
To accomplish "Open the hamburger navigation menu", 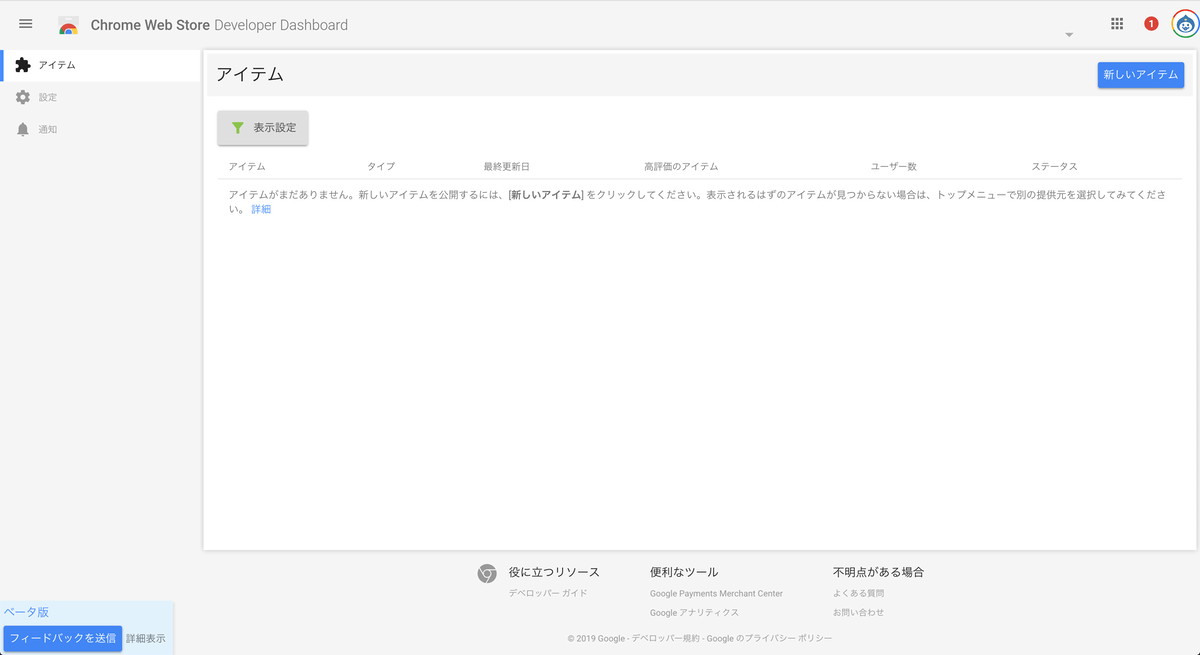I will (x=25, y=23).
